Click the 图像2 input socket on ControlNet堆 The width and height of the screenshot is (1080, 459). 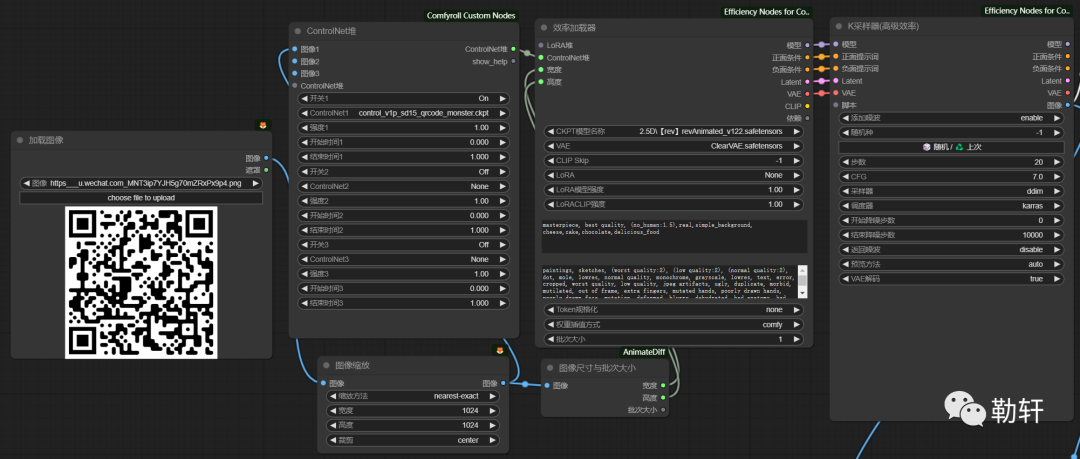pyautogui.click(x=295, y=61)
